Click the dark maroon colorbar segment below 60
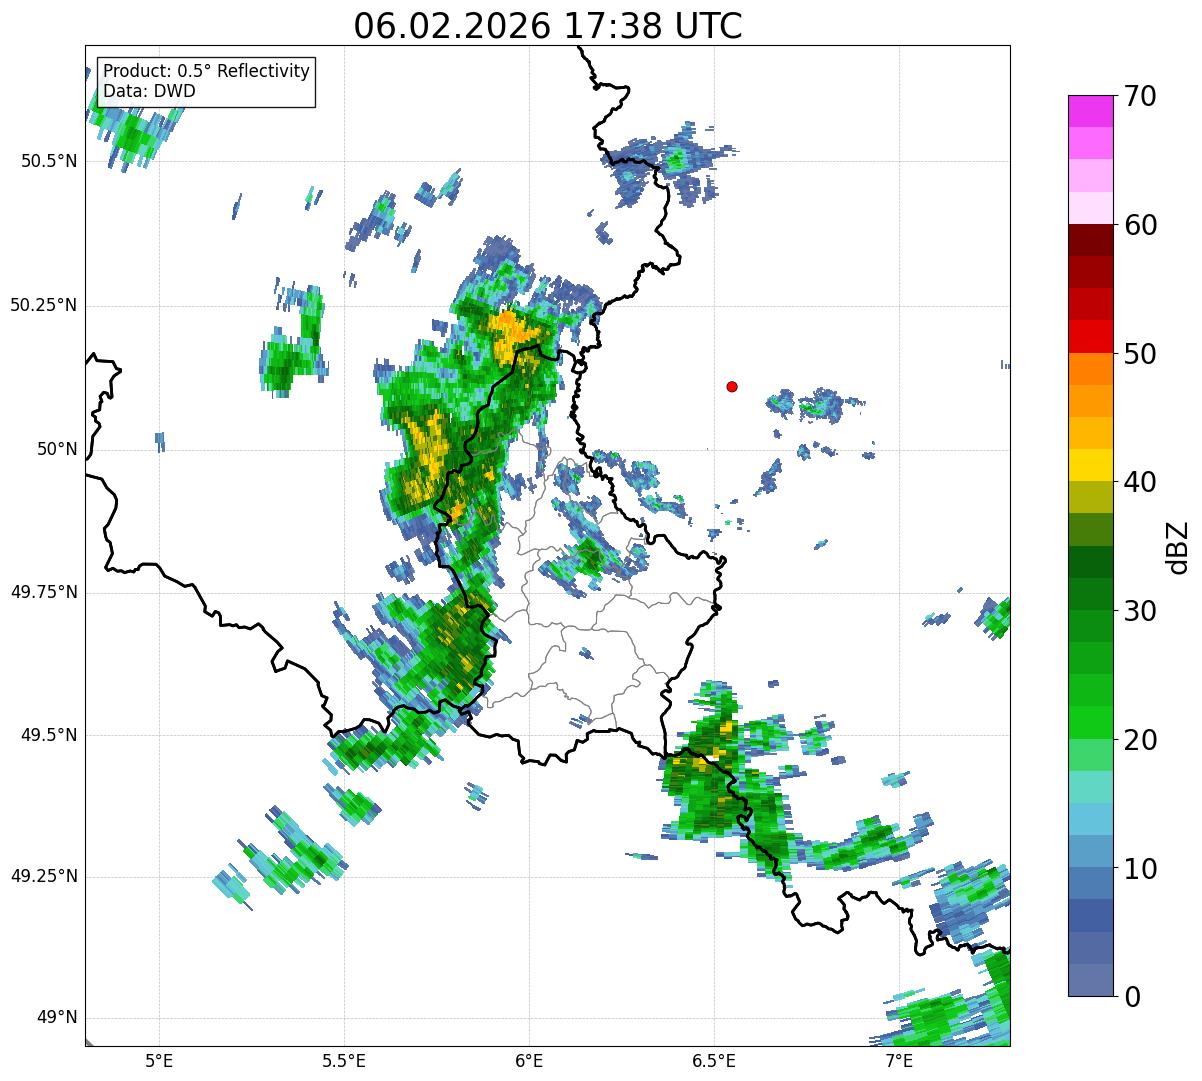The height and width of the screenshot is (1081, 1202). [x=1090, y=240]
